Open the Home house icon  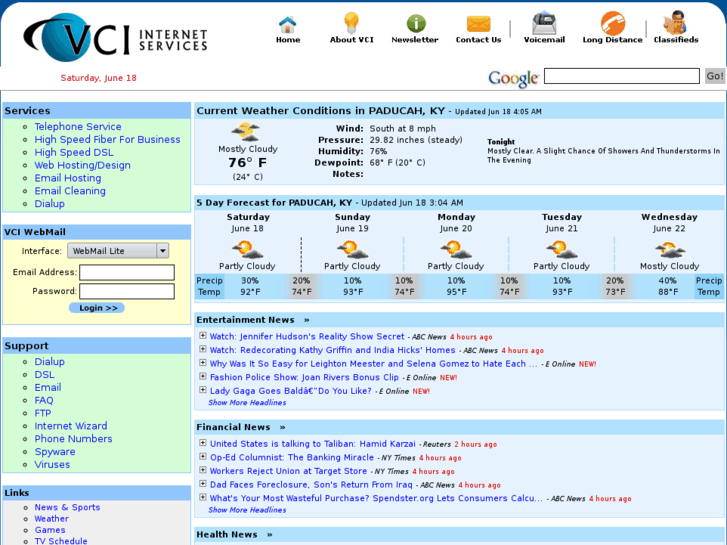click(287, 24)
